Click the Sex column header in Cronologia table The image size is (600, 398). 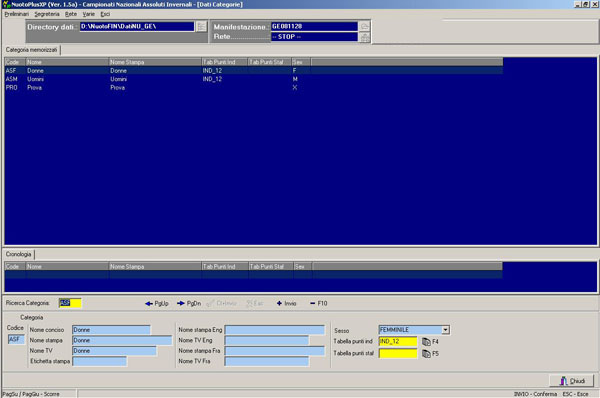[303, 266]
